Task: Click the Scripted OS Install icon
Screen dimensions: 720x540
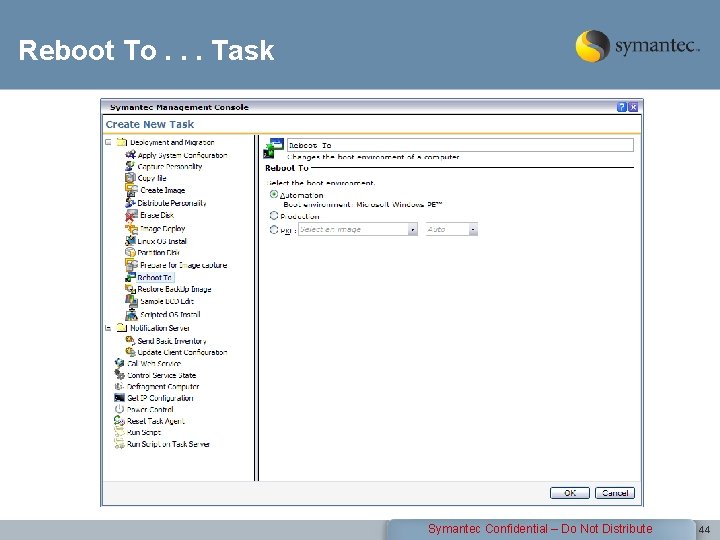Action: pyautogui.click(x=131, y=314)
